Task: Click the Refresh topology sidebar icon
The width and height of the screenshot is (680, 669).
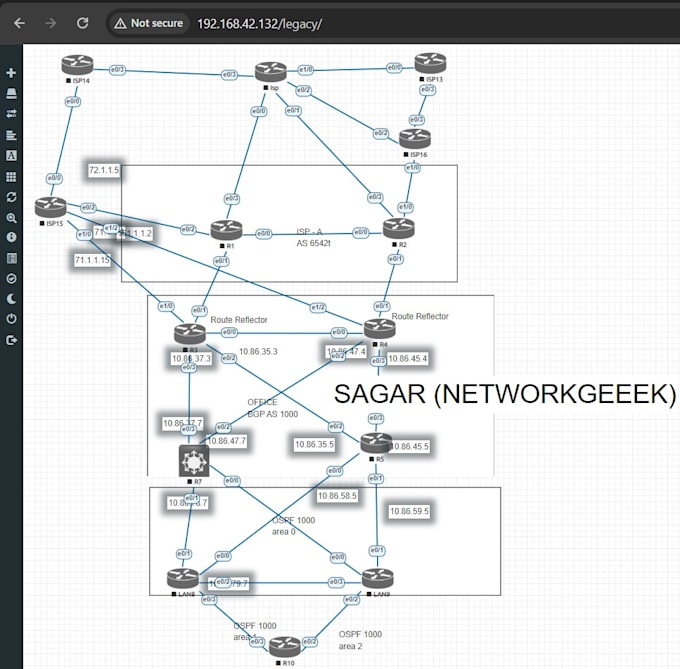Action: [x=11, y=197]
